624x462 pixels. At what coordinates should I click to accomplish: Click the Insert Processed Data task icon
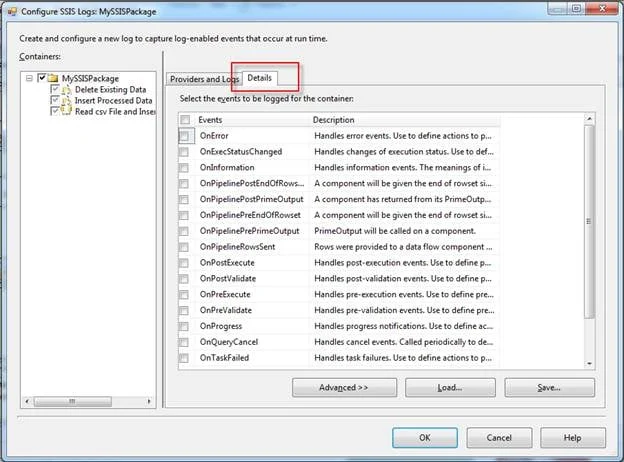click(66, 101)
